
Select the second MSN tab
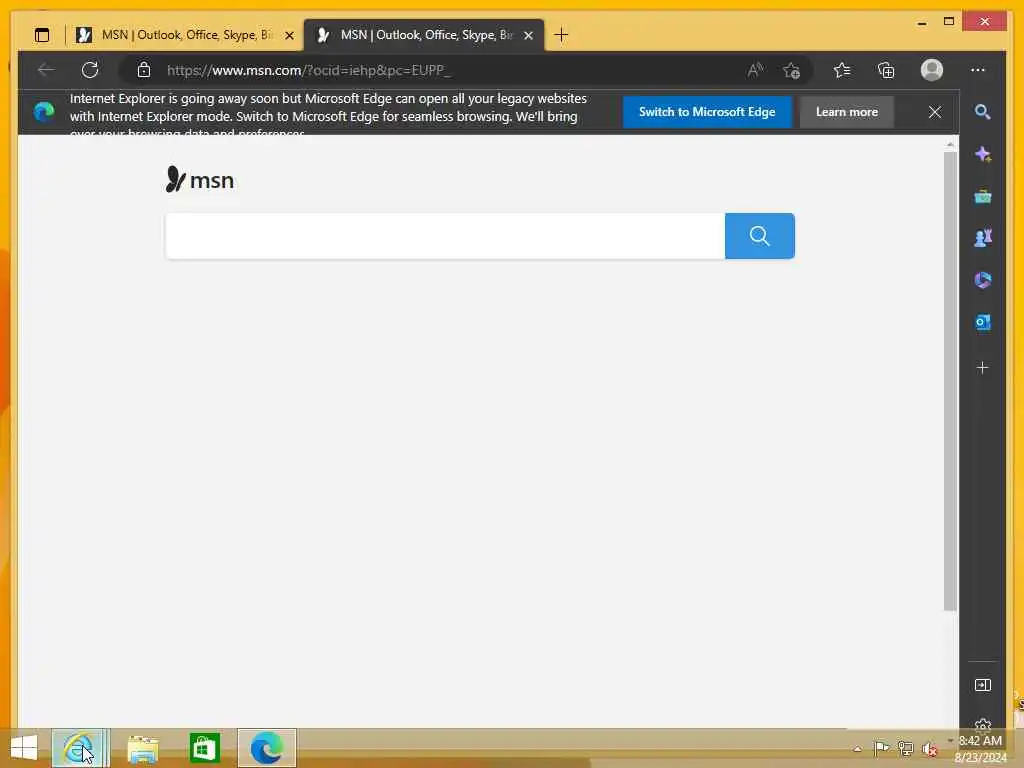tap(424, 35)
